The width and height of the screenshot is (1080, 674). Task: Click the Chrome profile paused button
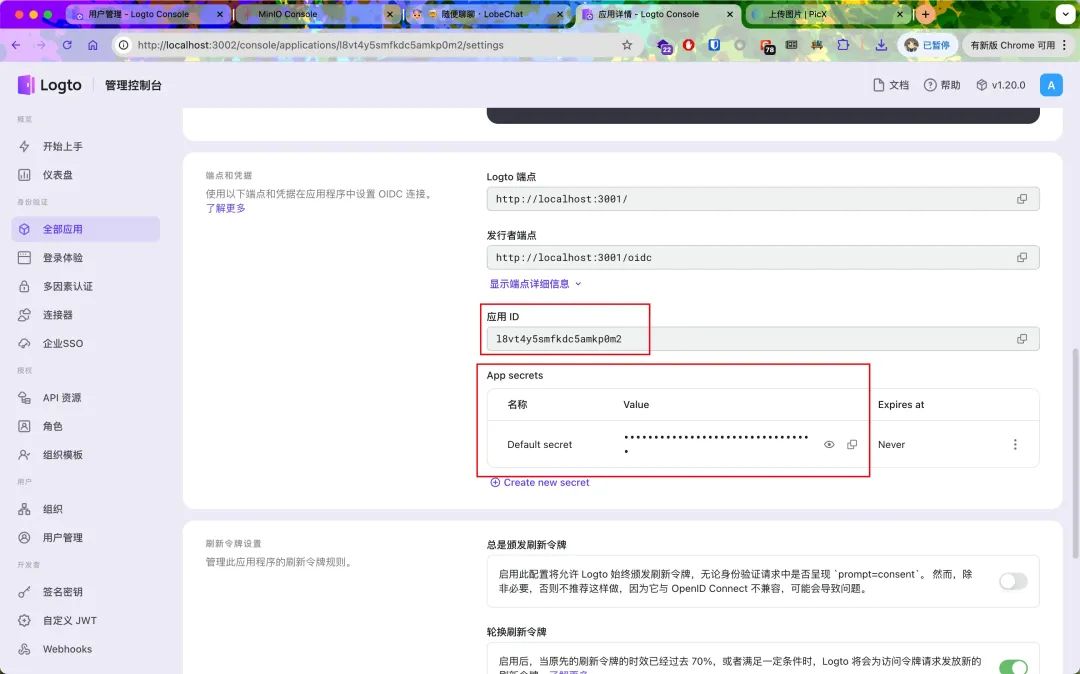927,45
